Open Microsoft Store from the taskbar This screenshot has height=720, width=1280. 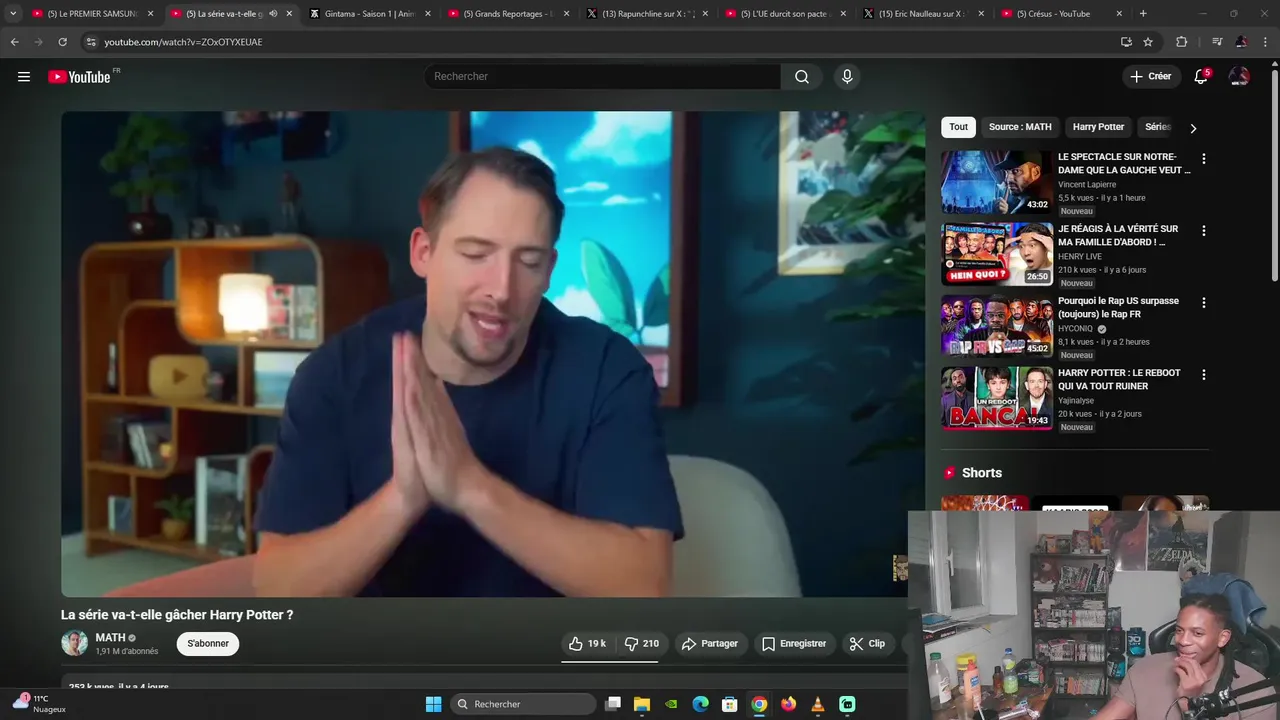tap(730, 704)
